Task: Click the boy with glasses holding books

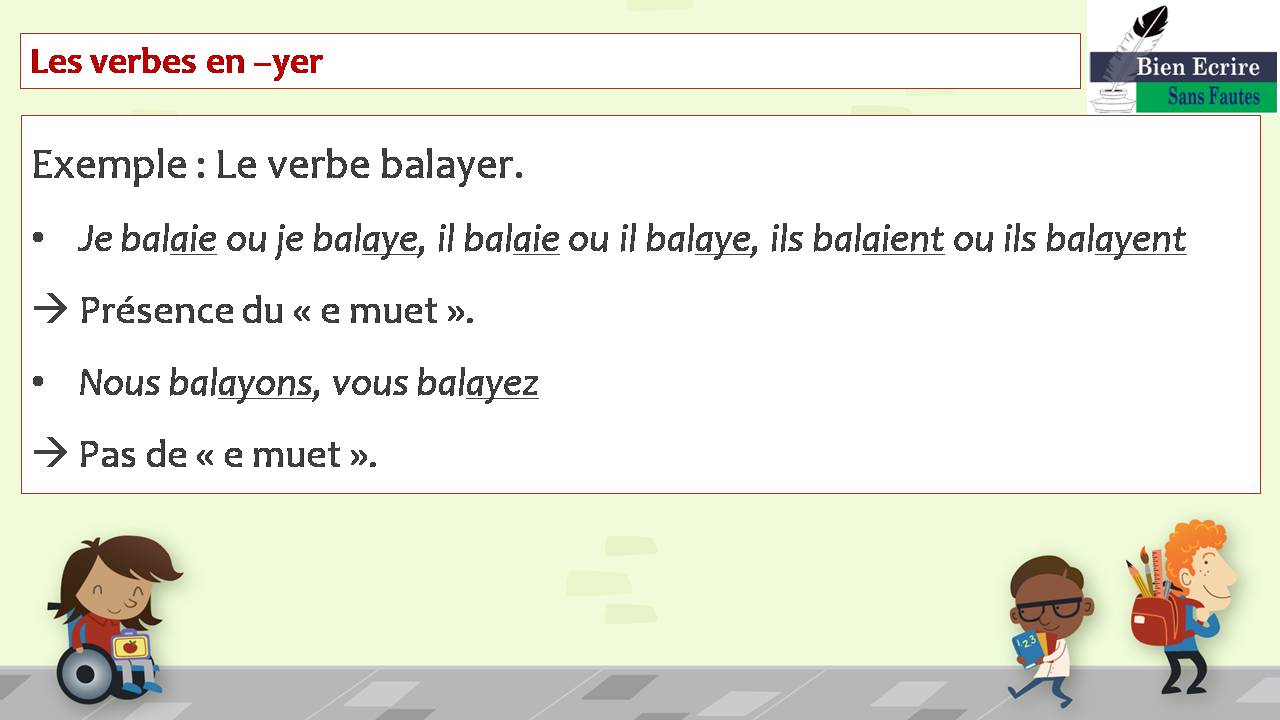Action: (x=1048, y=627)
